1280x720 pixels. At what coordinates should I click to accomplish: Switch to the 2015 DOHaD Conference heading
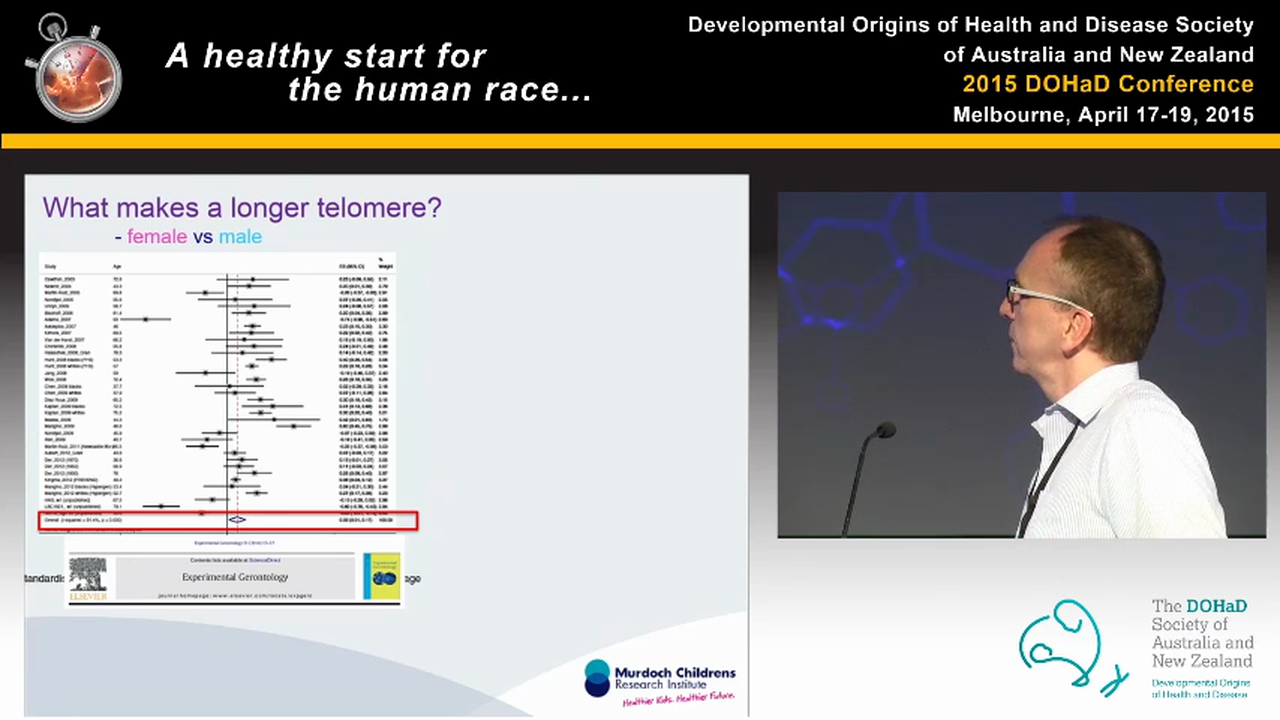click(x=1108, y=84)
